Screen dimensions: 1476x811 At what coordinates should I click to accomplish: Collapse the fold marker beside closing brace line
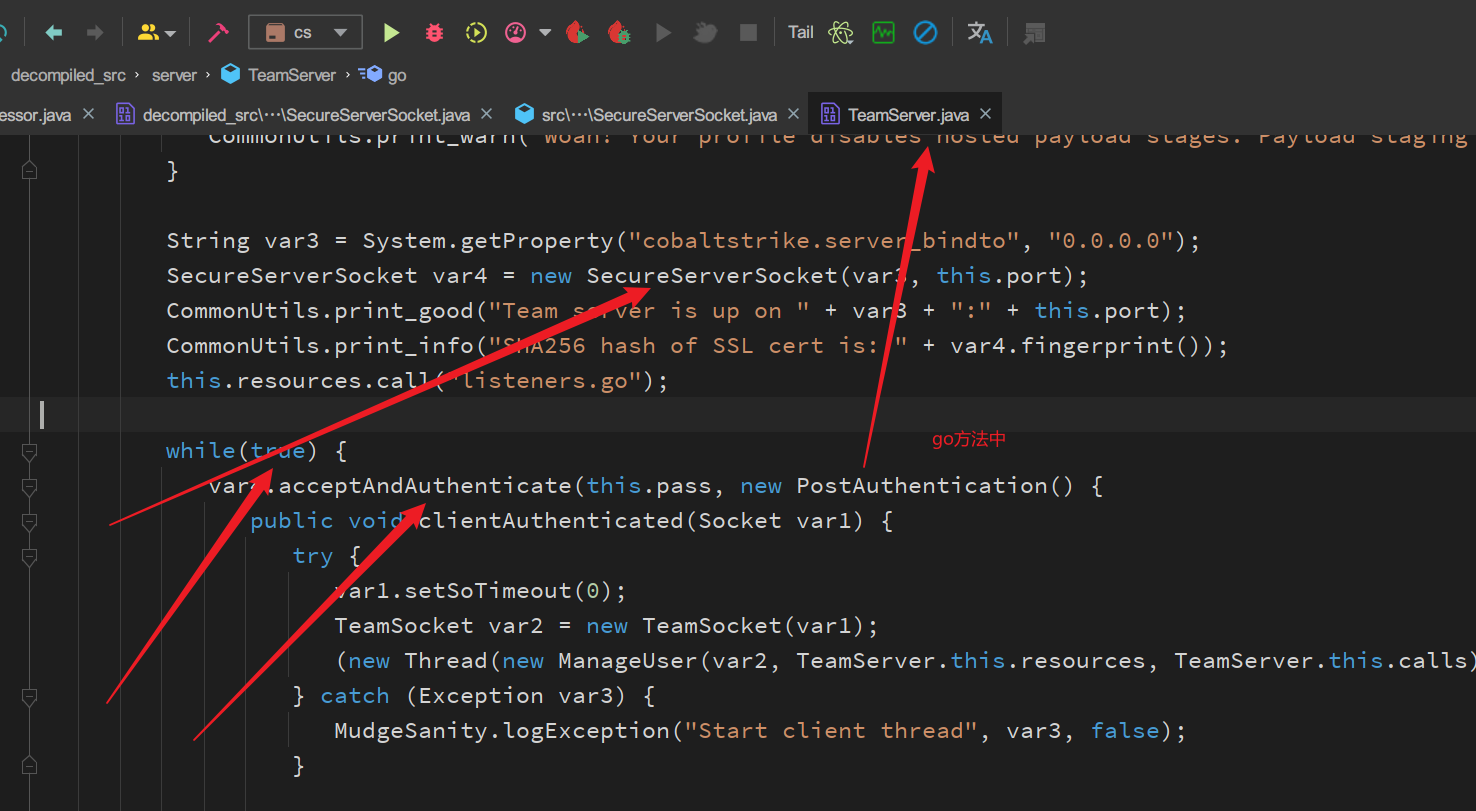29,171
